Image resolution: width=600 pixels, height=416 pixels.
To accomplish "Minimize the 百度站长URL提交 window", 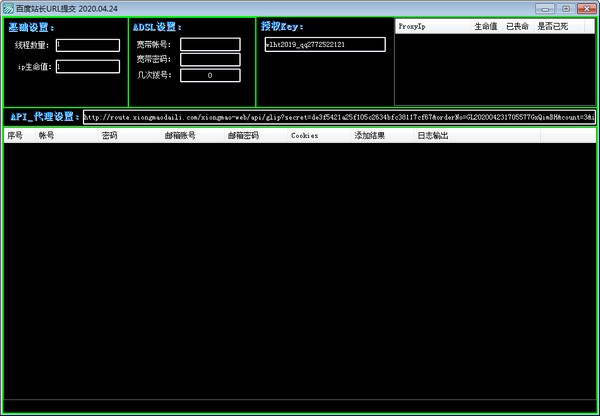I will [546, 7].
